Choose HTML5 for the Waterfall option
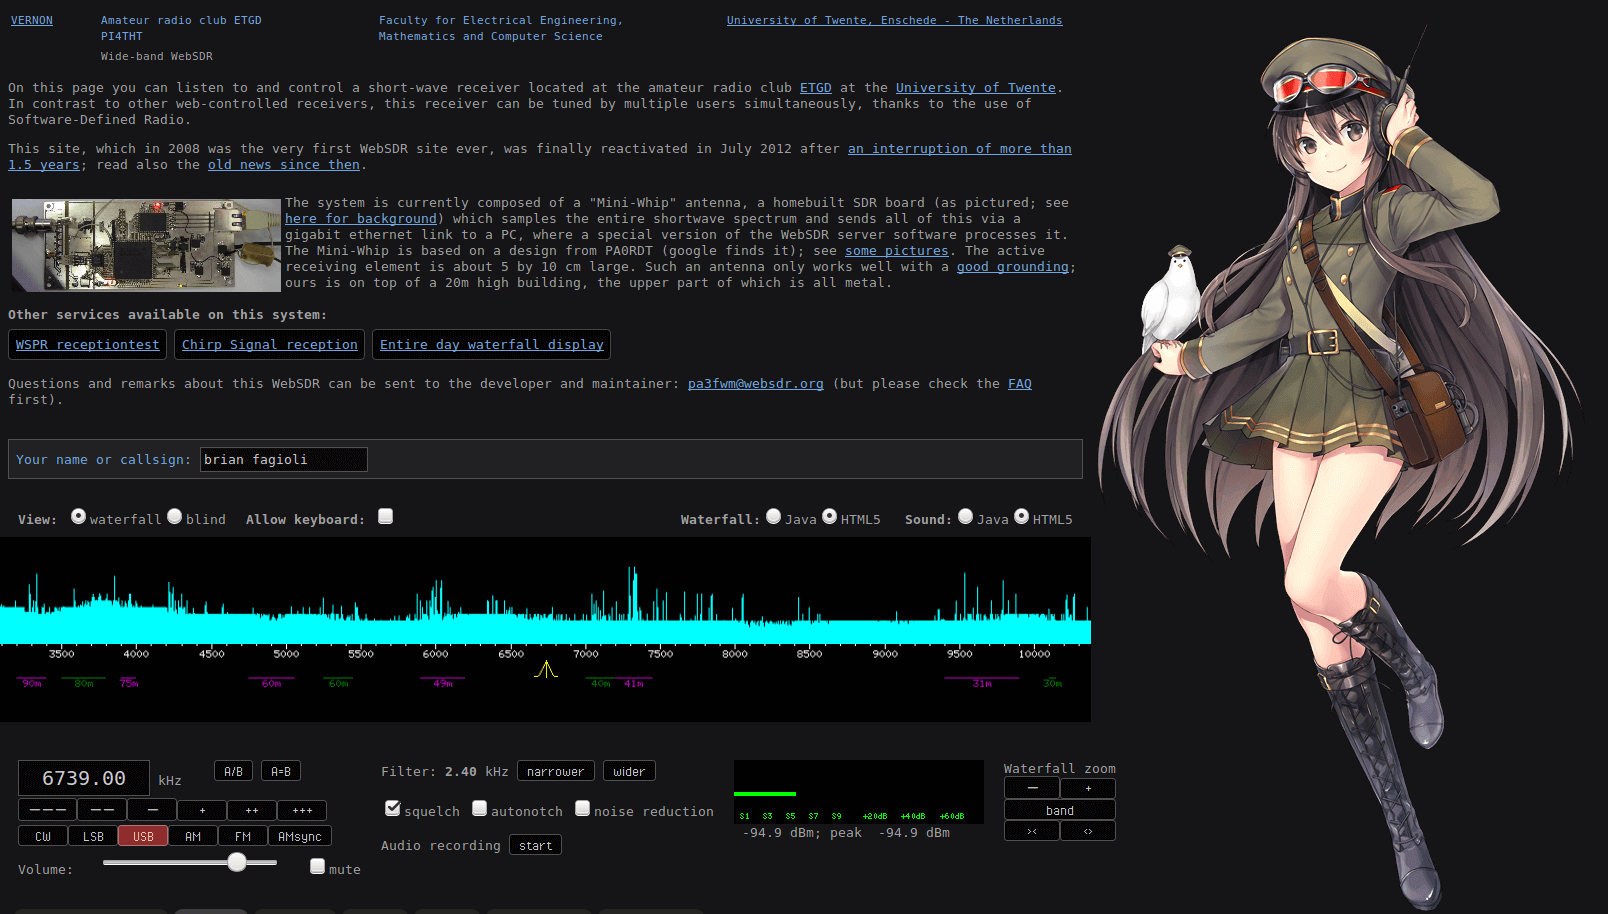The width and height of the screenshot is (1608, 914). 830,516
